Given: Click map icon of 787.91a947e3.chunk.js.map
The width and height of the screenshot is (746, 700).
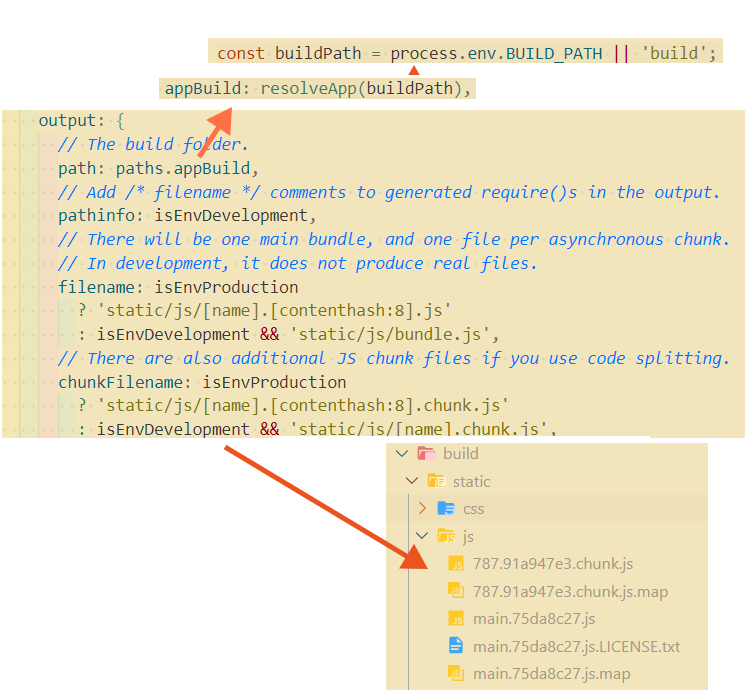Looking at the screenshot, I should (x=456, y=591).
